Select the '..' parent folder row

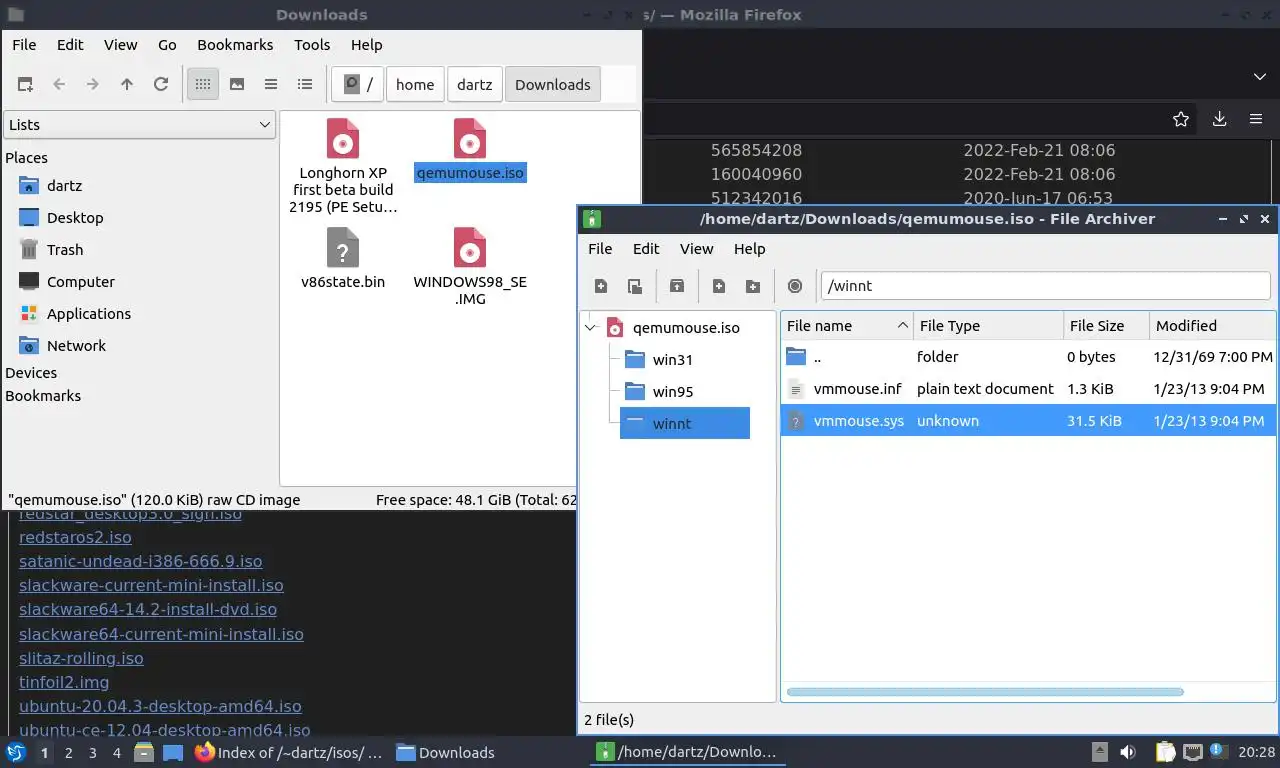tap(1028, 357)
